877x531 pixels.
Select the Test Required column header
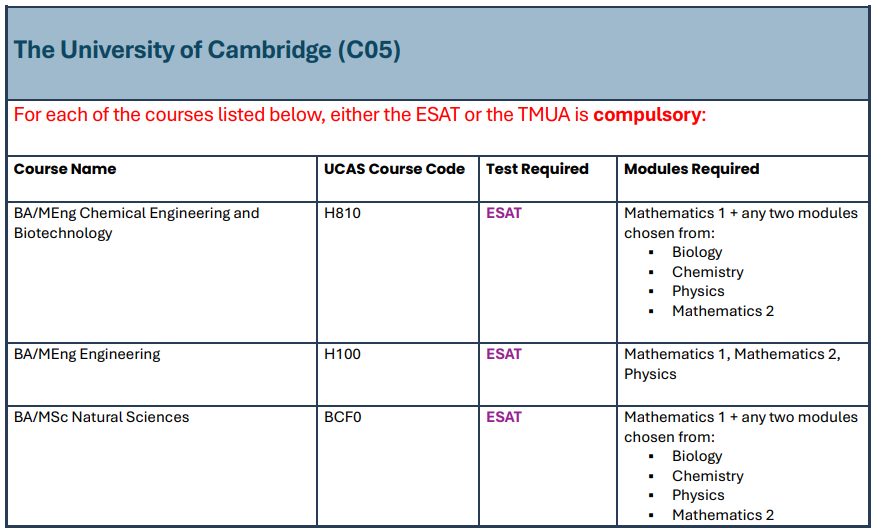click(537, 169)
